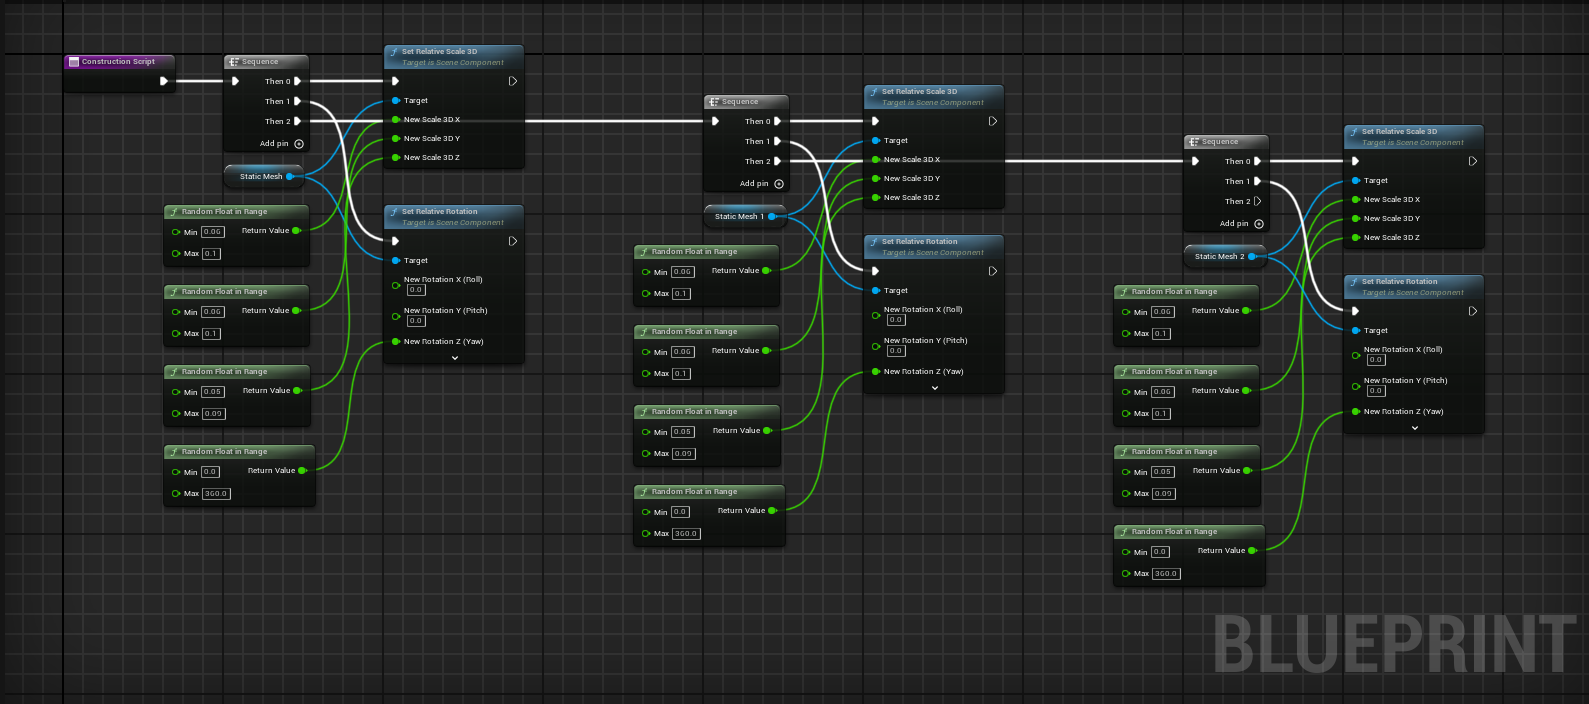Click New Scale 3D Z pin on middle Scale node
Viewport: 1589px width, 704px height.
pos(876,198)
